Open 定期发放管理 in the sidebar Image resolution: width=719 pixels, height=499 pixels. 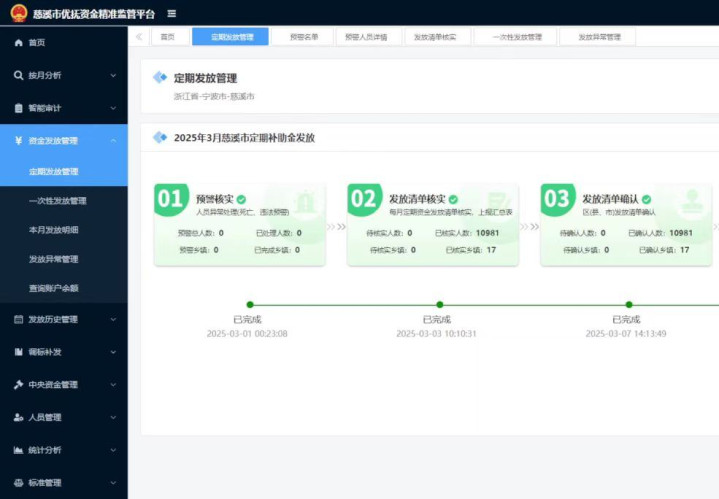tap(64, 172)
